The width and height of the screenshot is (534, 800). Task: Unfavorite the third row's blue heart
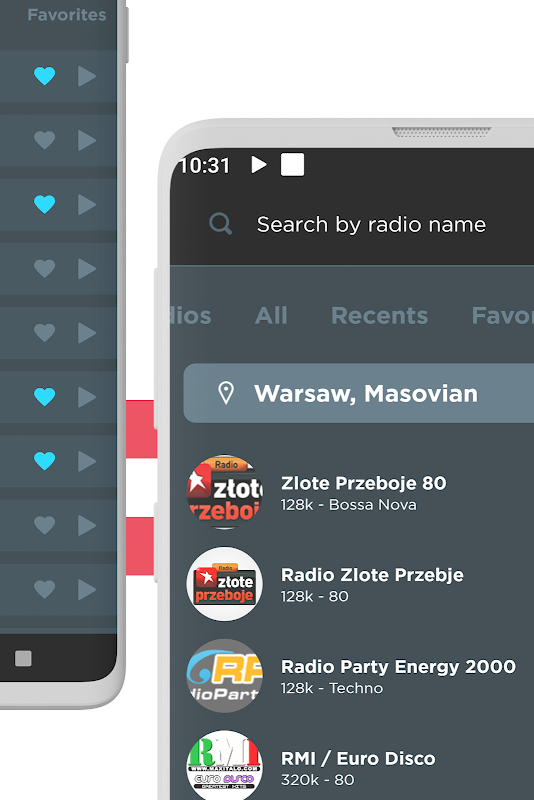44,204
